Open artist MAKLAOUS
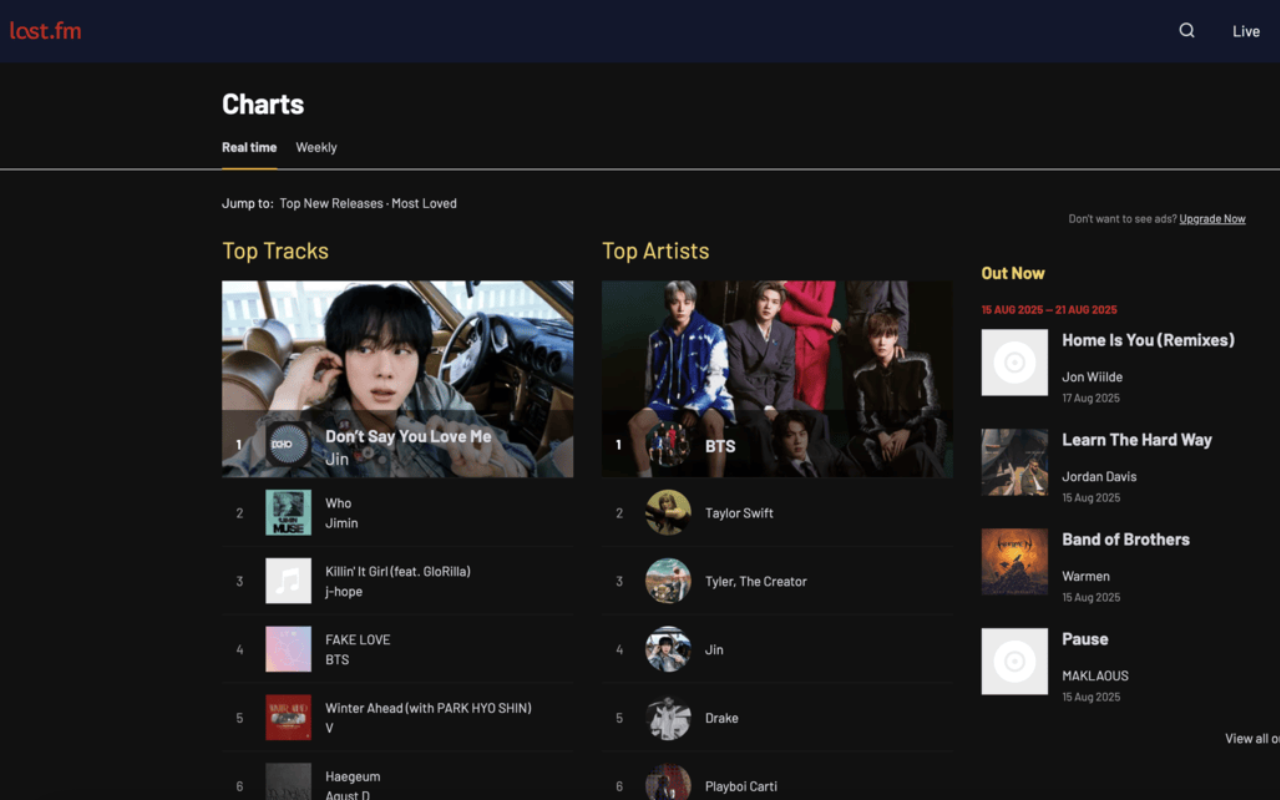Image resolution: width=1280 pixels, height=800 pixels. (x=1095, y=676)
